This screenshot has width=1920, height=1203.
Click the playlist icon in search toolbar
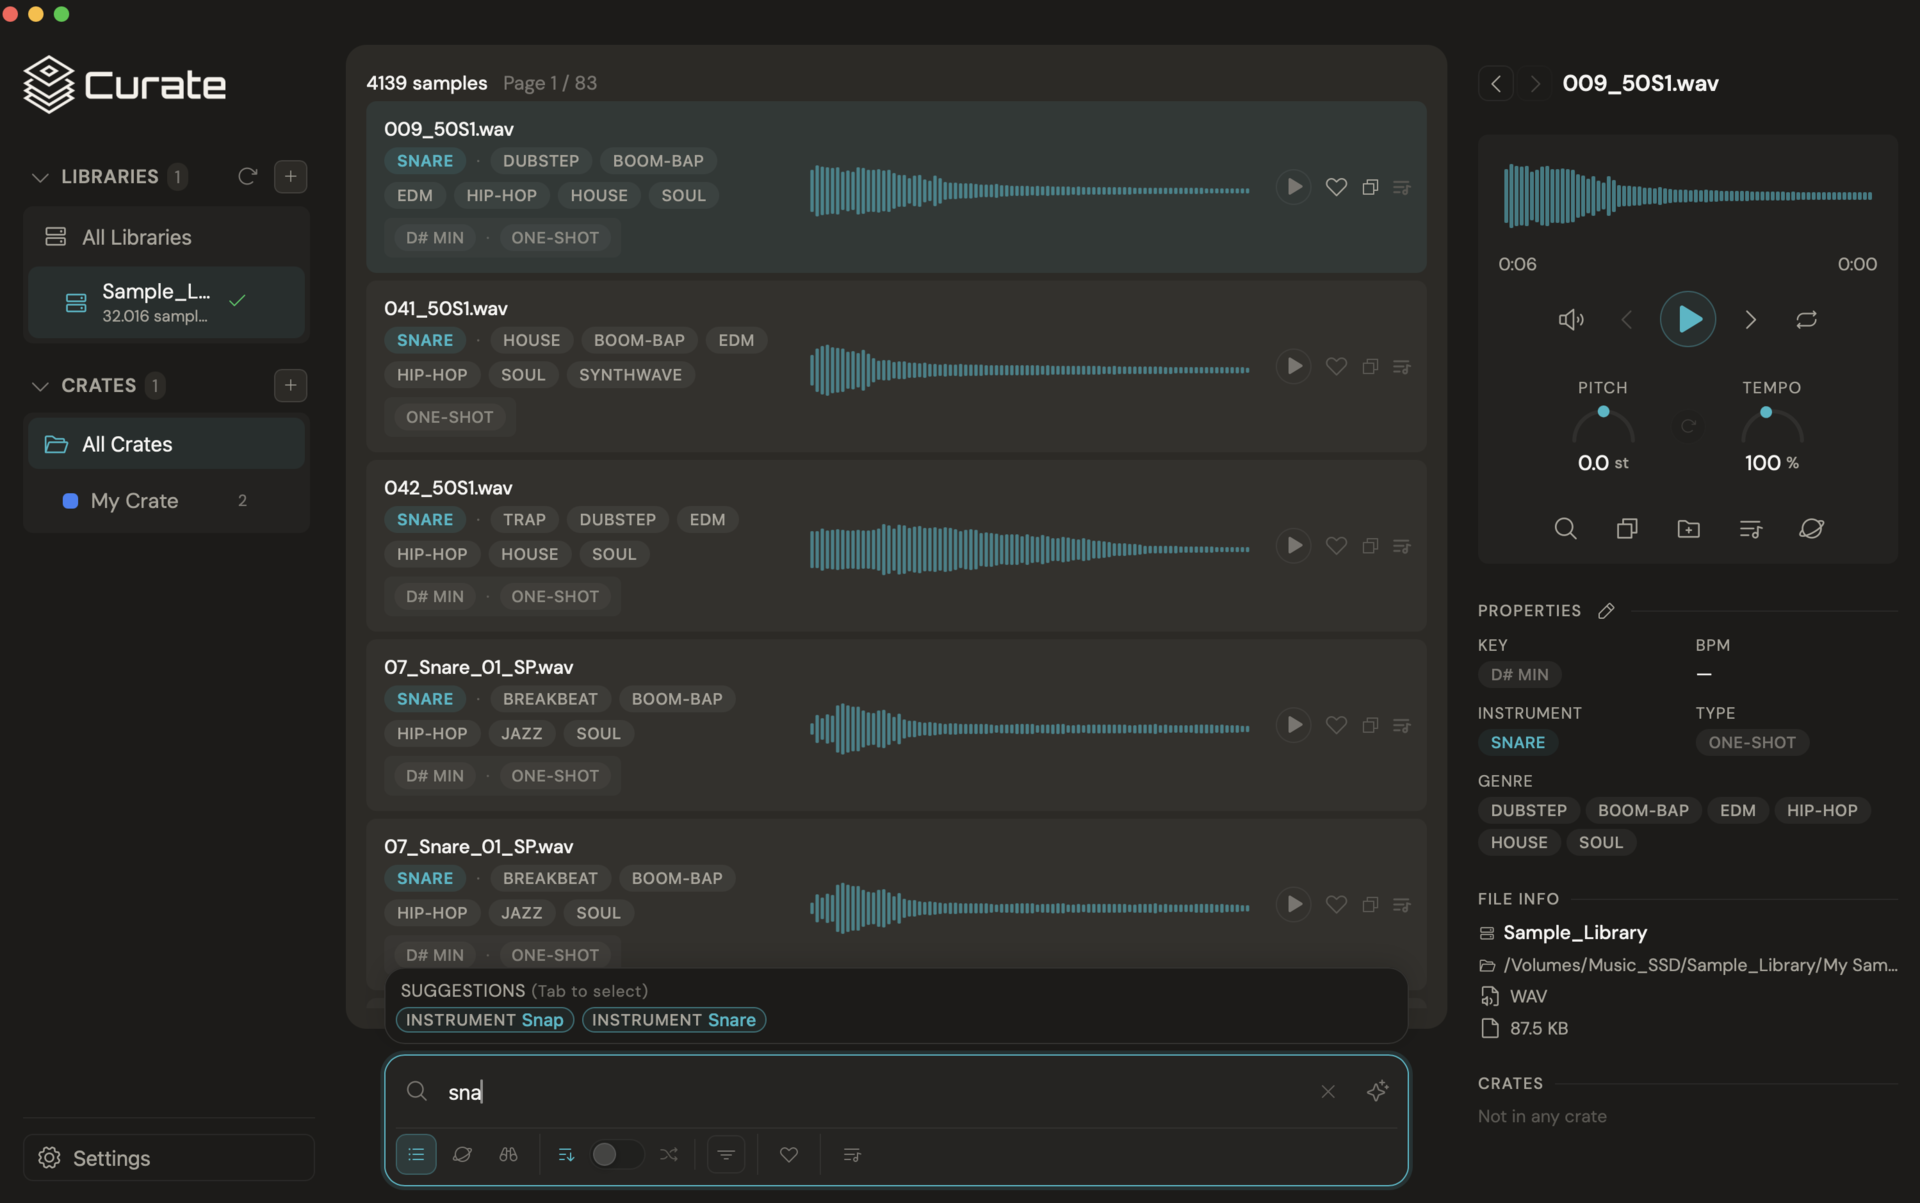click(x=852, y=1154)
